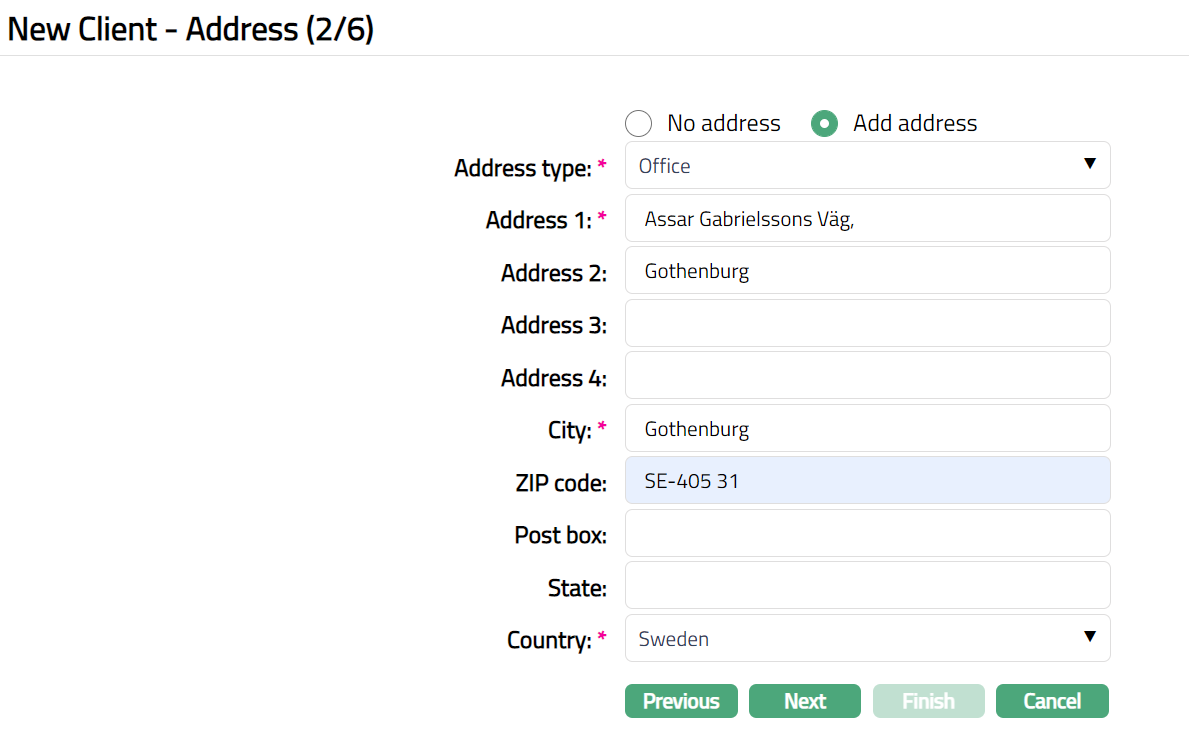Click the Address type label
The width and height of the screenshot is (1189, 731).
(522, 168)
